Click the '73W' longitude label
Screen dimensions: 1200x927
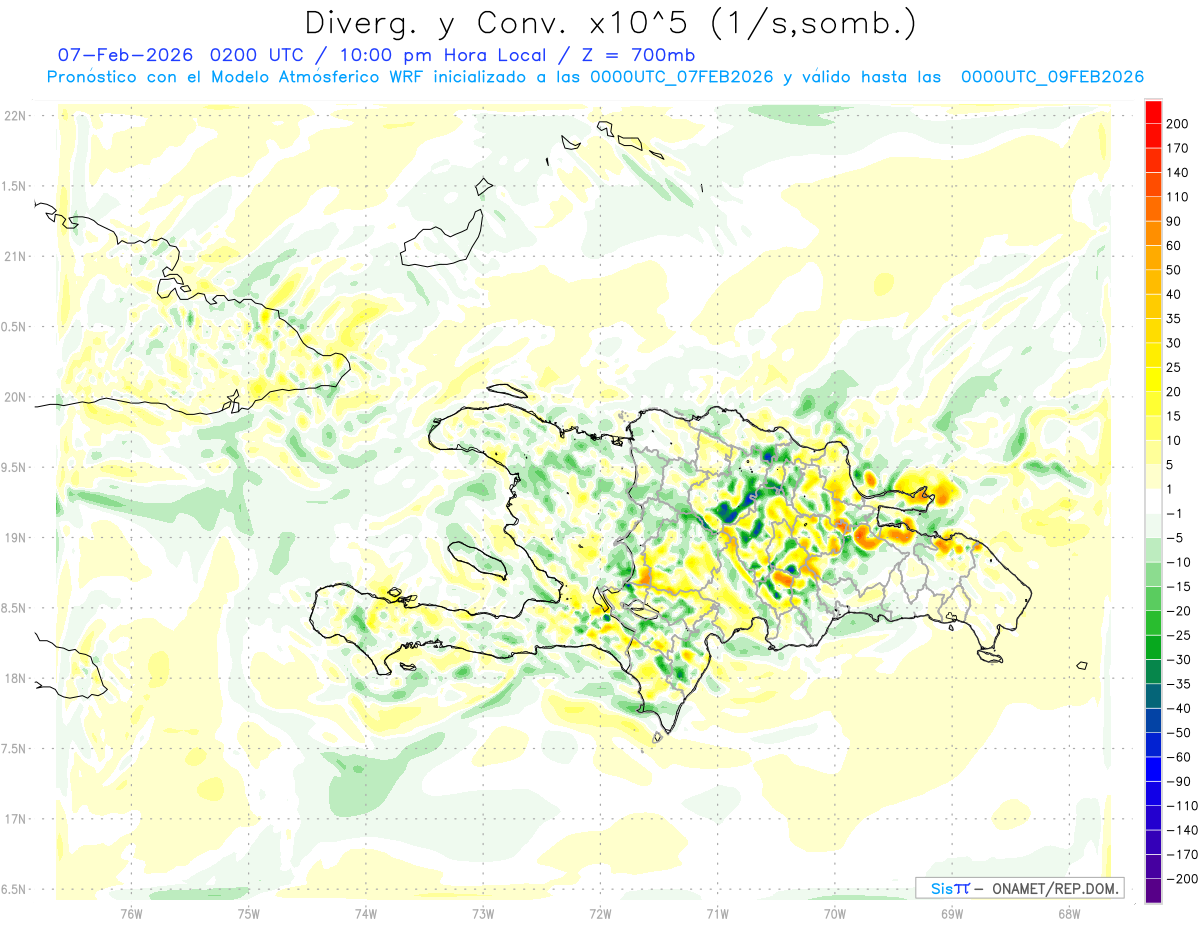click(x=483, y=913)
